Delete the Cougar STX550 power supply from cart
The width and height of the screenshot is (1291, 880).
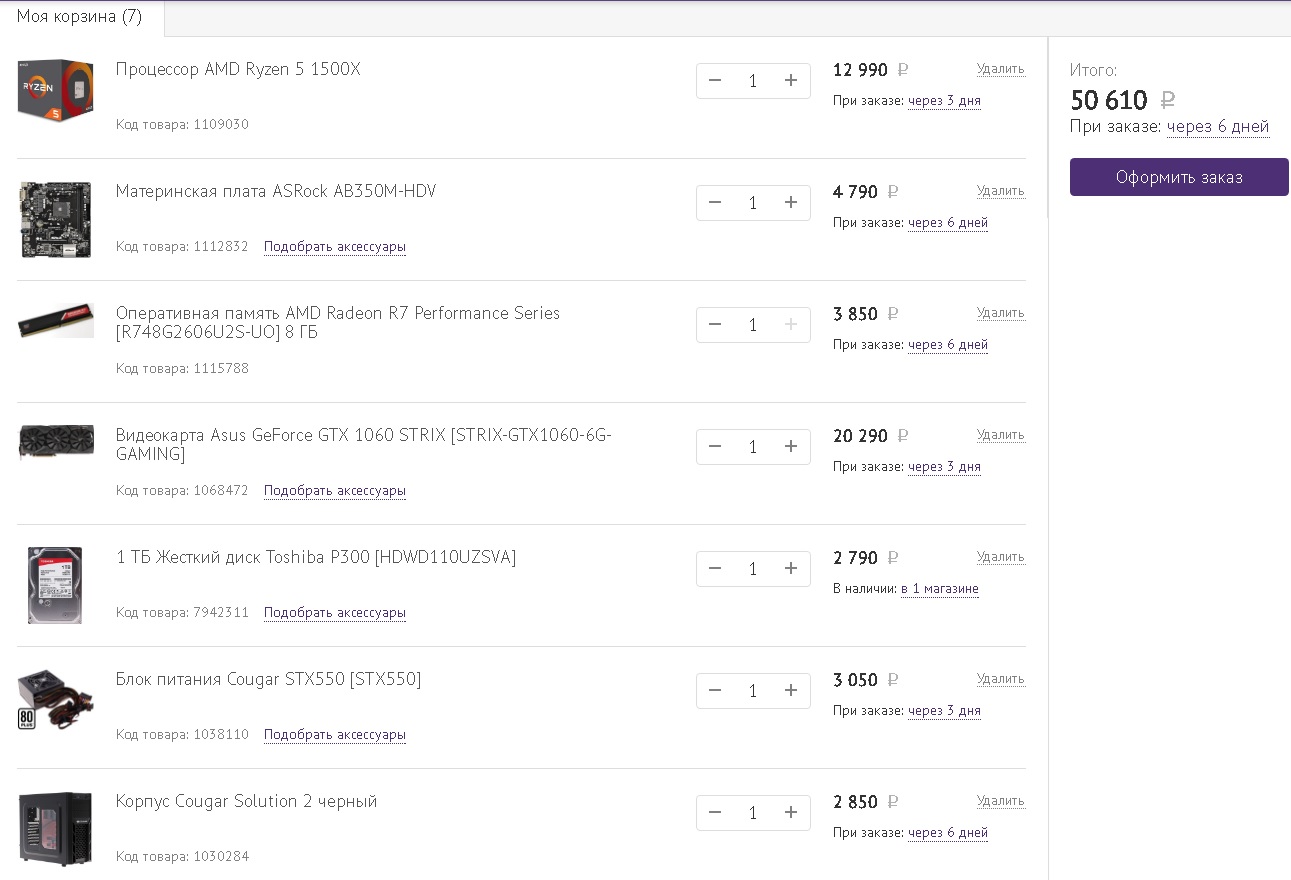pos(1000,679)
